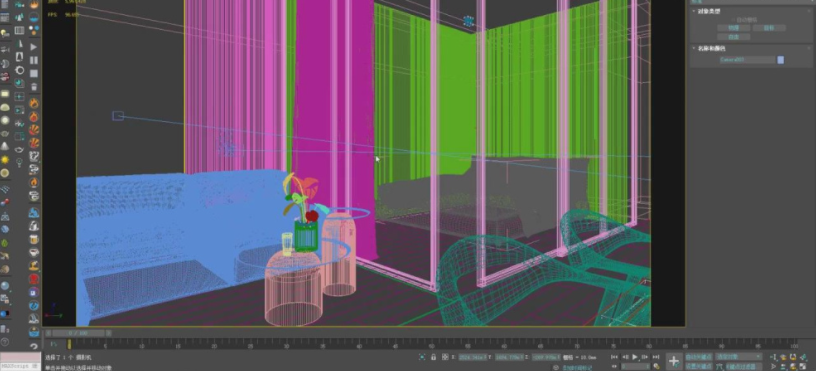Jump to the end frame

655,357
